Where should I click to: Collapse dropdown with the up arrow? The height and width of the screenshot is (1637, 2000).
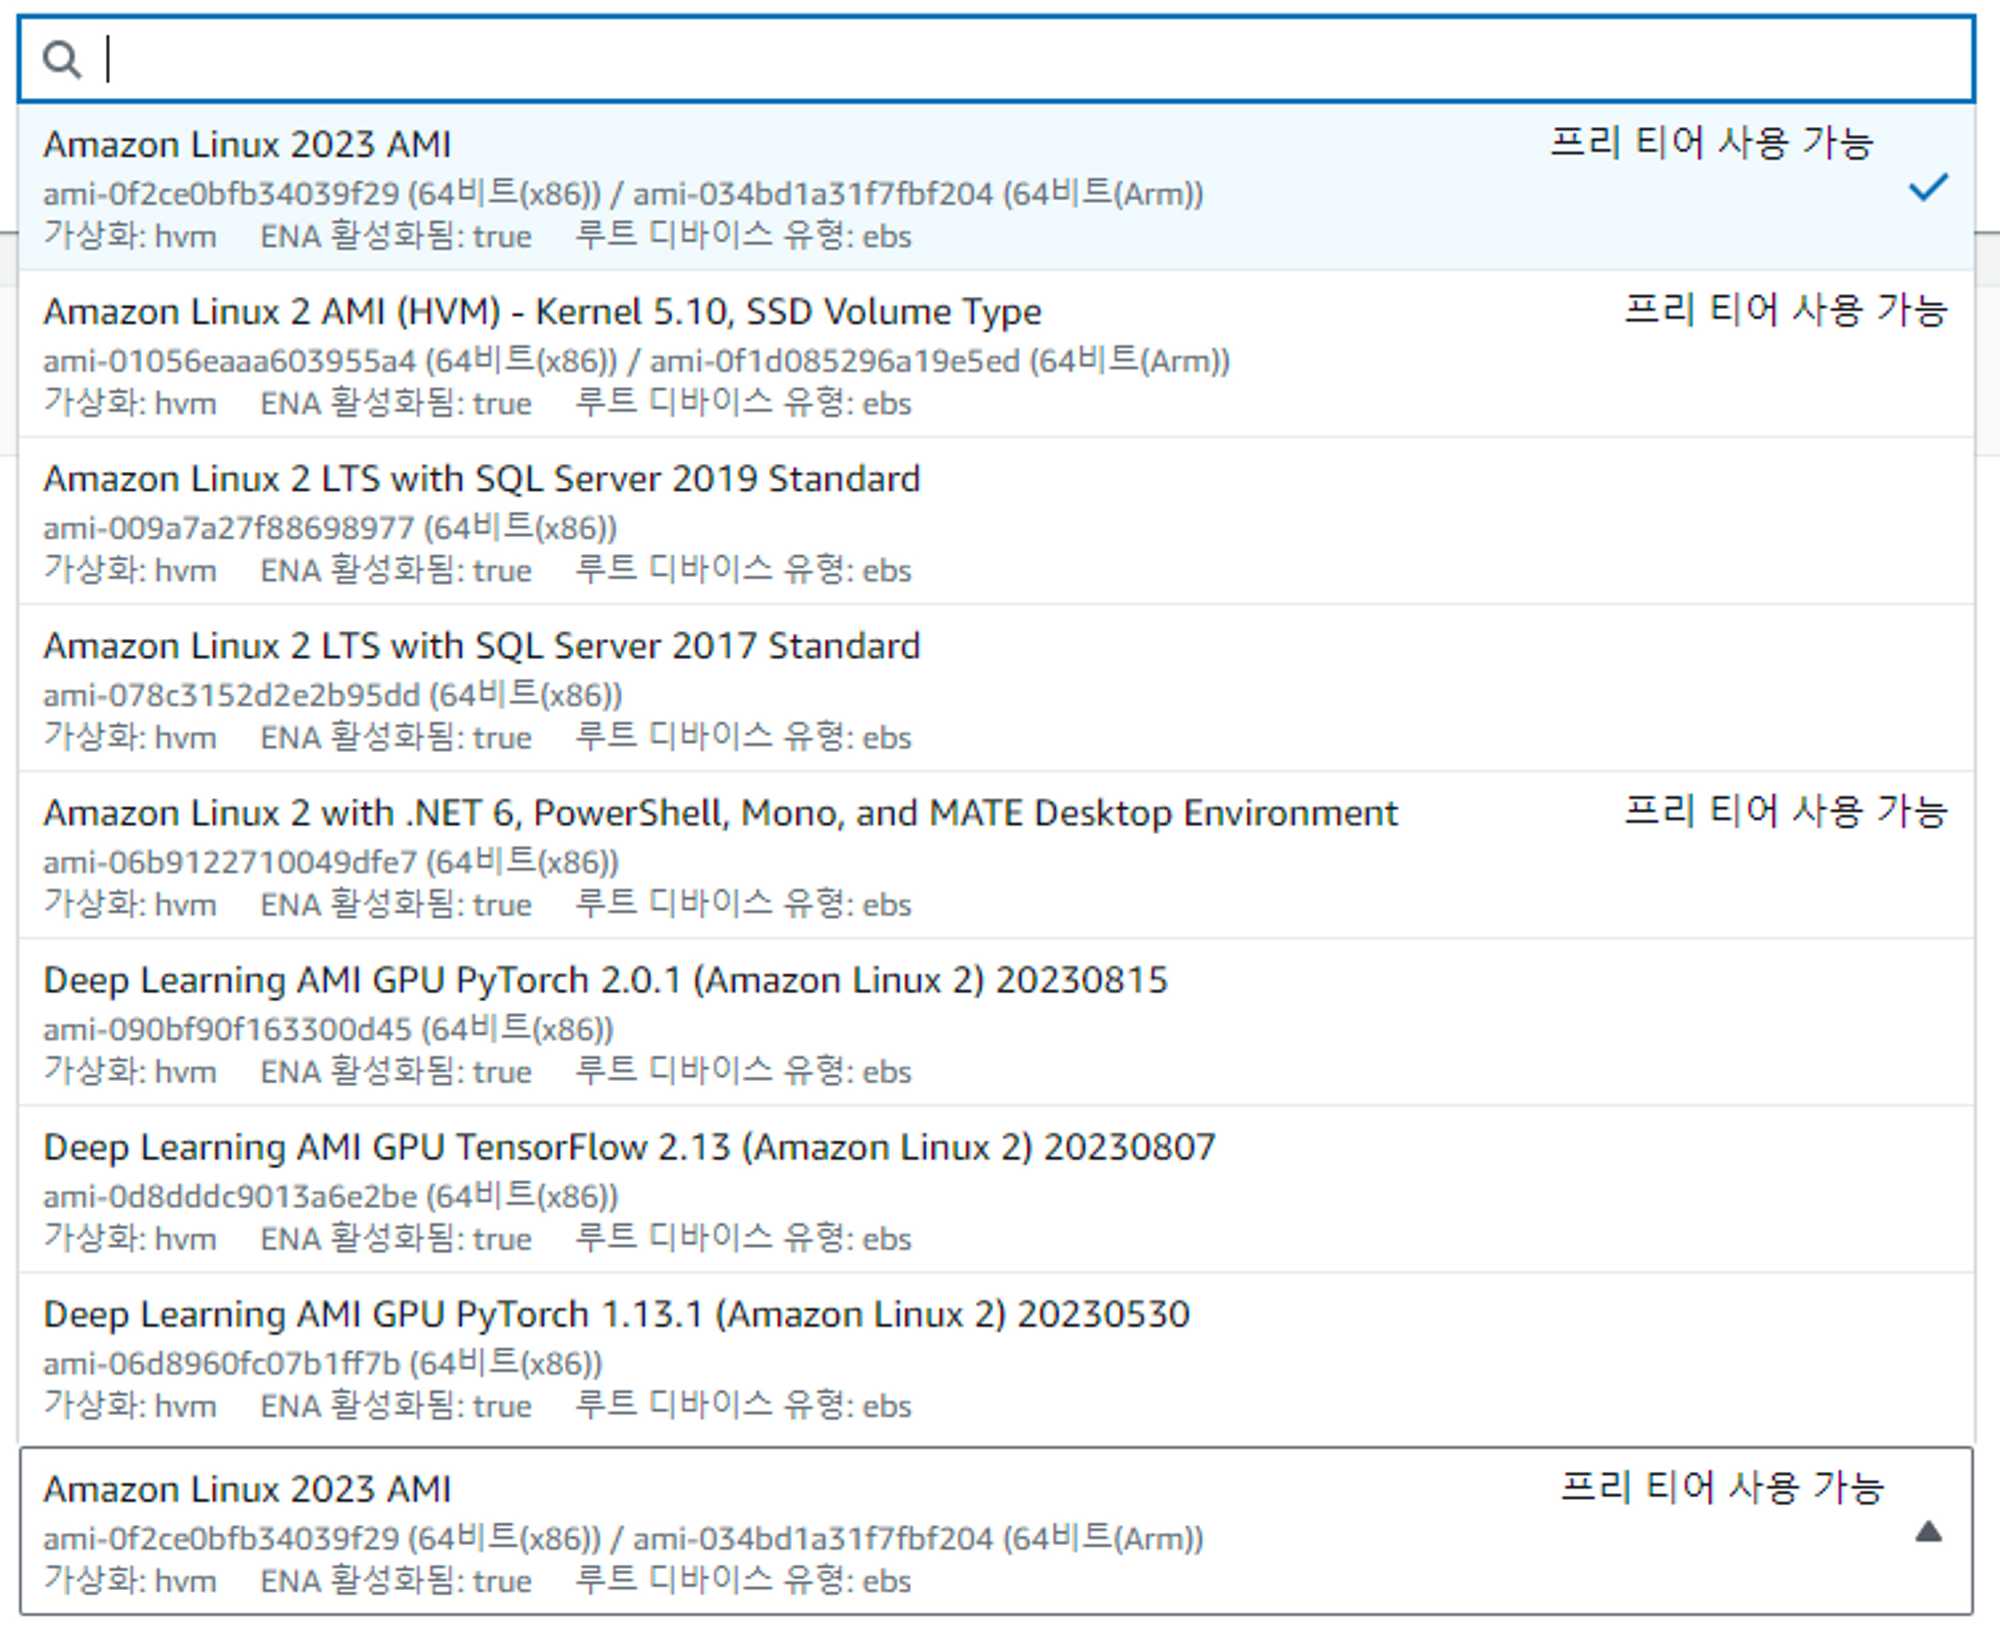pyautogui.click(x=1928, y=1532)
